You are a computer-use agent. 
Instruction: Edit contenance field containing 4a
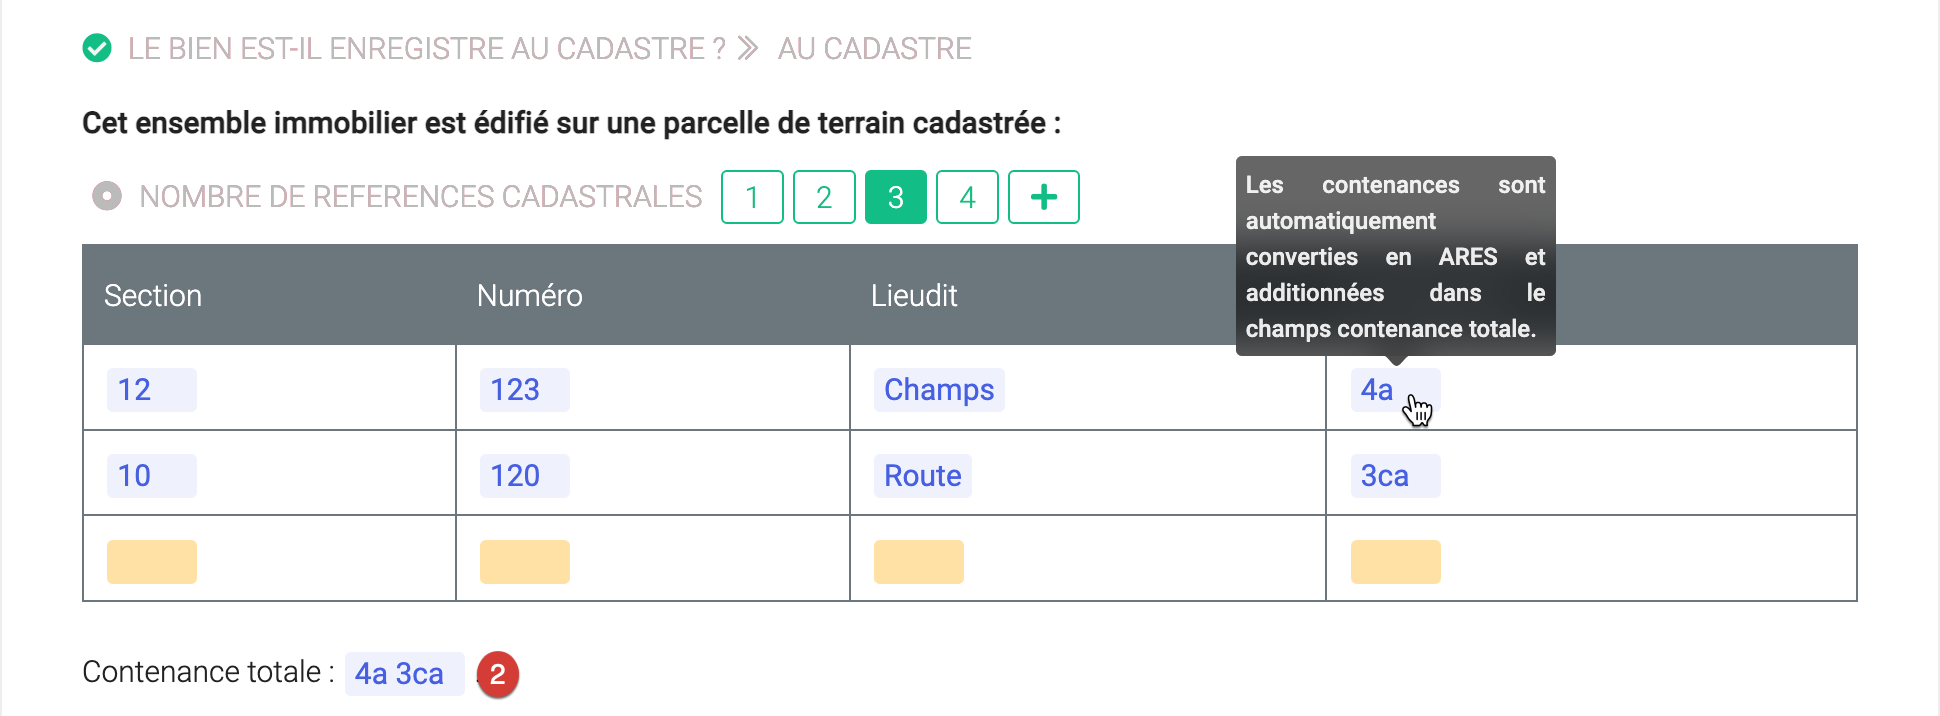coord(1377,390)
